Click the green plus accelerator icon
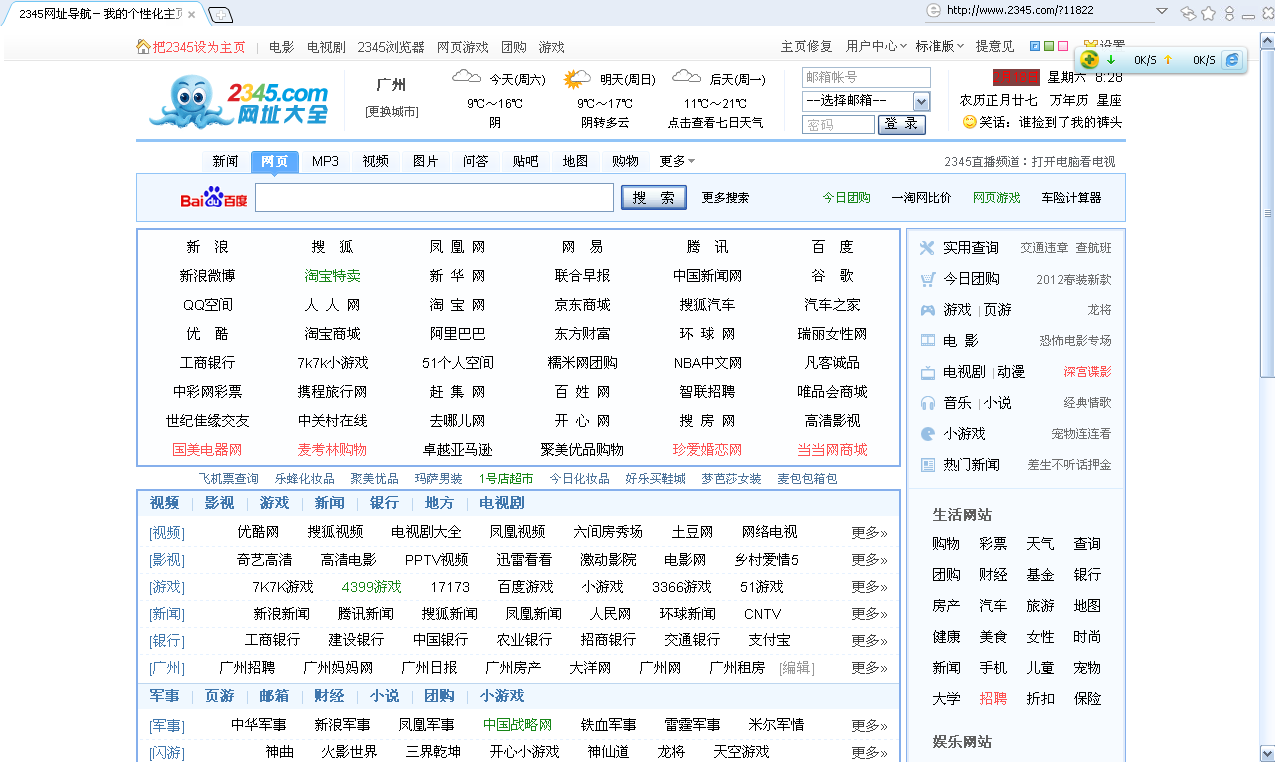 1089,59
